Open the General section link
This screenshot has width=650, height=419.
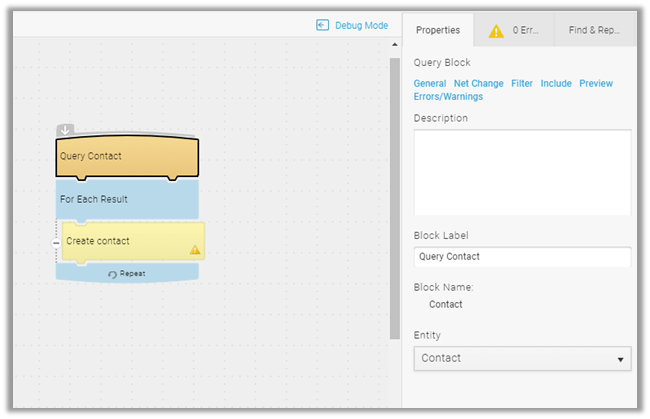(430, 83)
